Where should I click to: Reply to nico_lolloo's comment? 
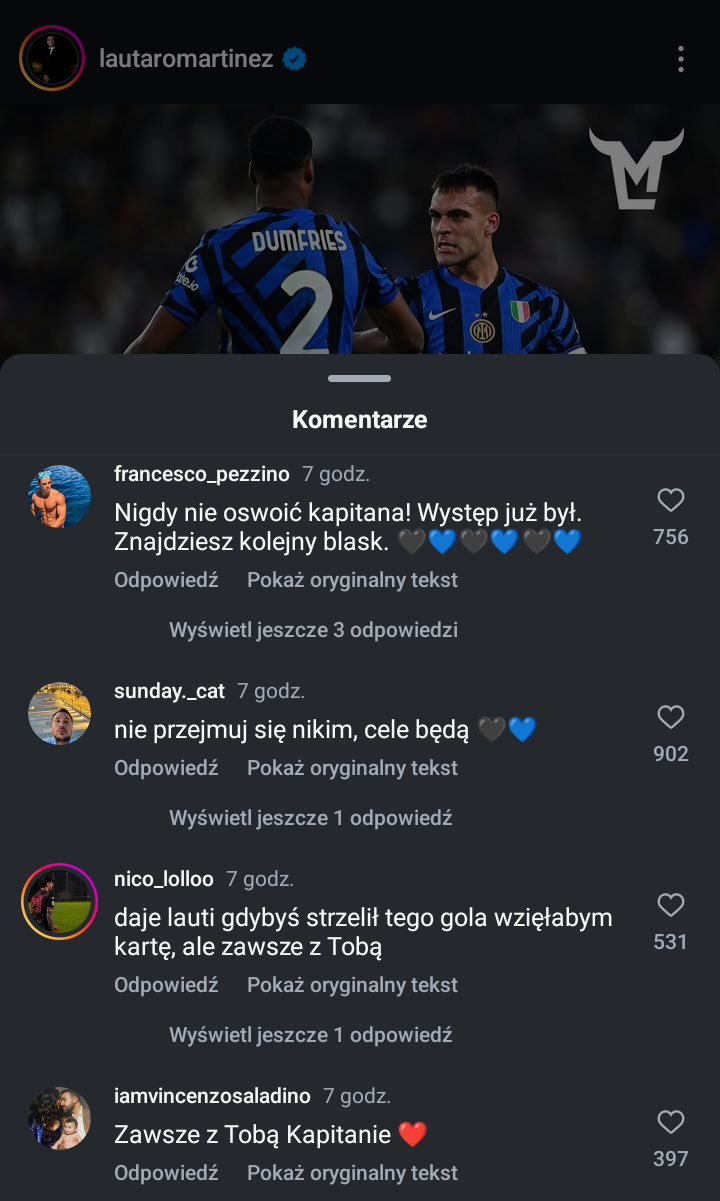coord(166,985)
